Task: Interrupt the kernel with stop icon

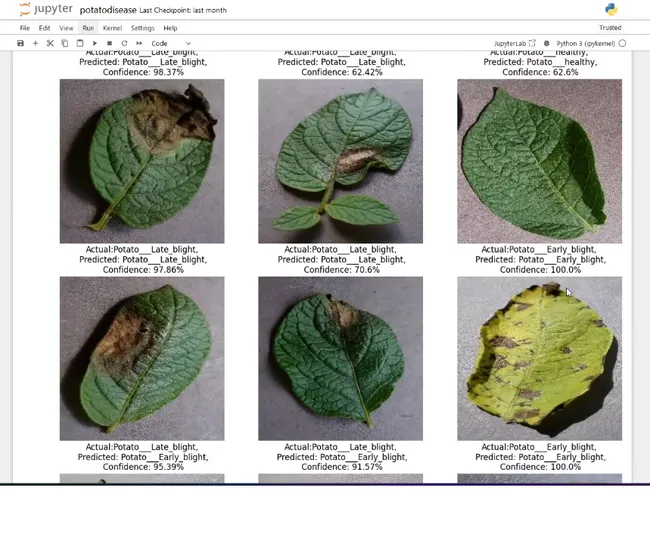Action: 109,43
